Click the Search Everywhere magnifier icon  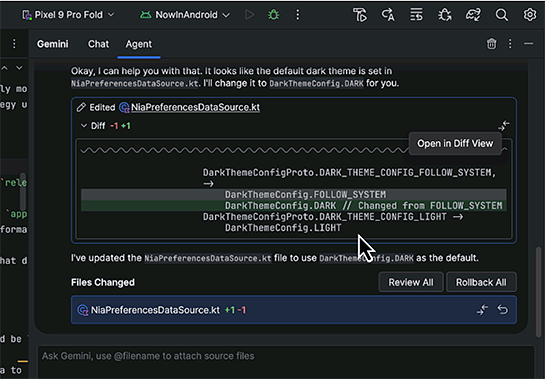502,15
